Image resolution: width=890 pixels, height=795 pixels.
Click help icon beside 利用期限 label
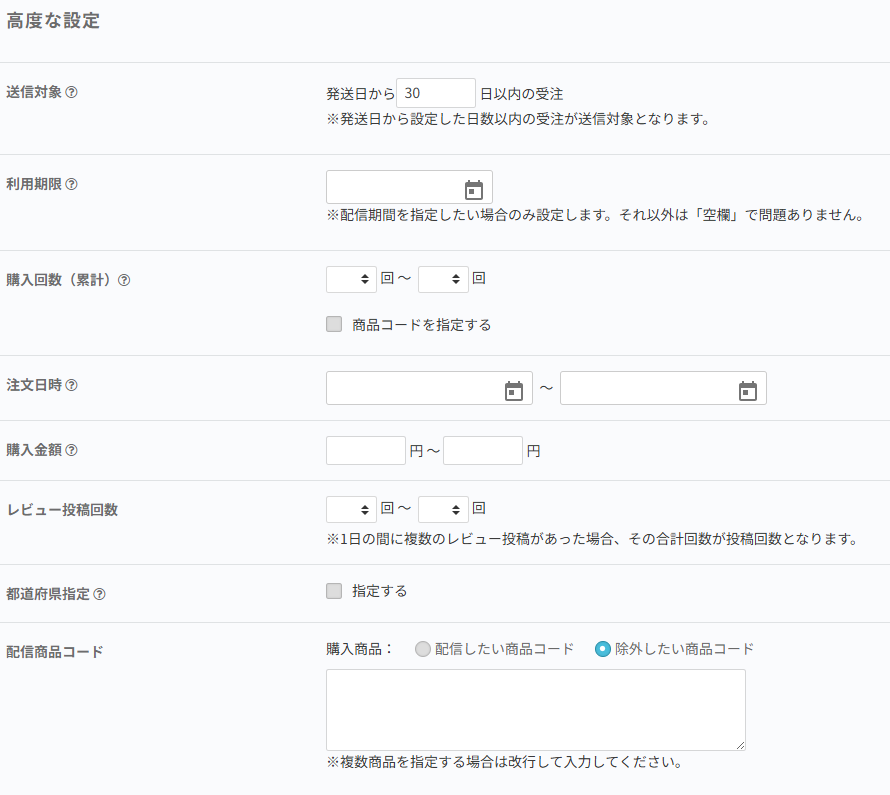pos(72,185)
